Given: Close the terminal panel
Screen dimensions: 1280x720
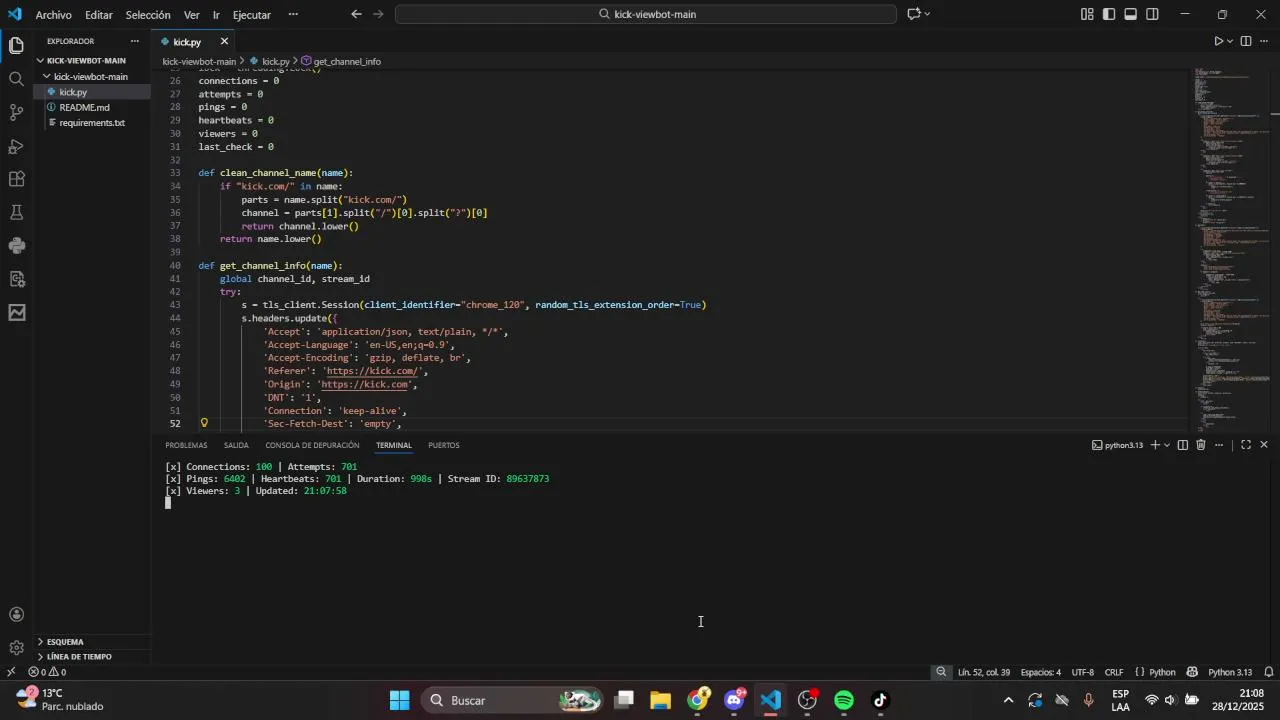Looking at the screenshot, I should tap(1264, 445).
